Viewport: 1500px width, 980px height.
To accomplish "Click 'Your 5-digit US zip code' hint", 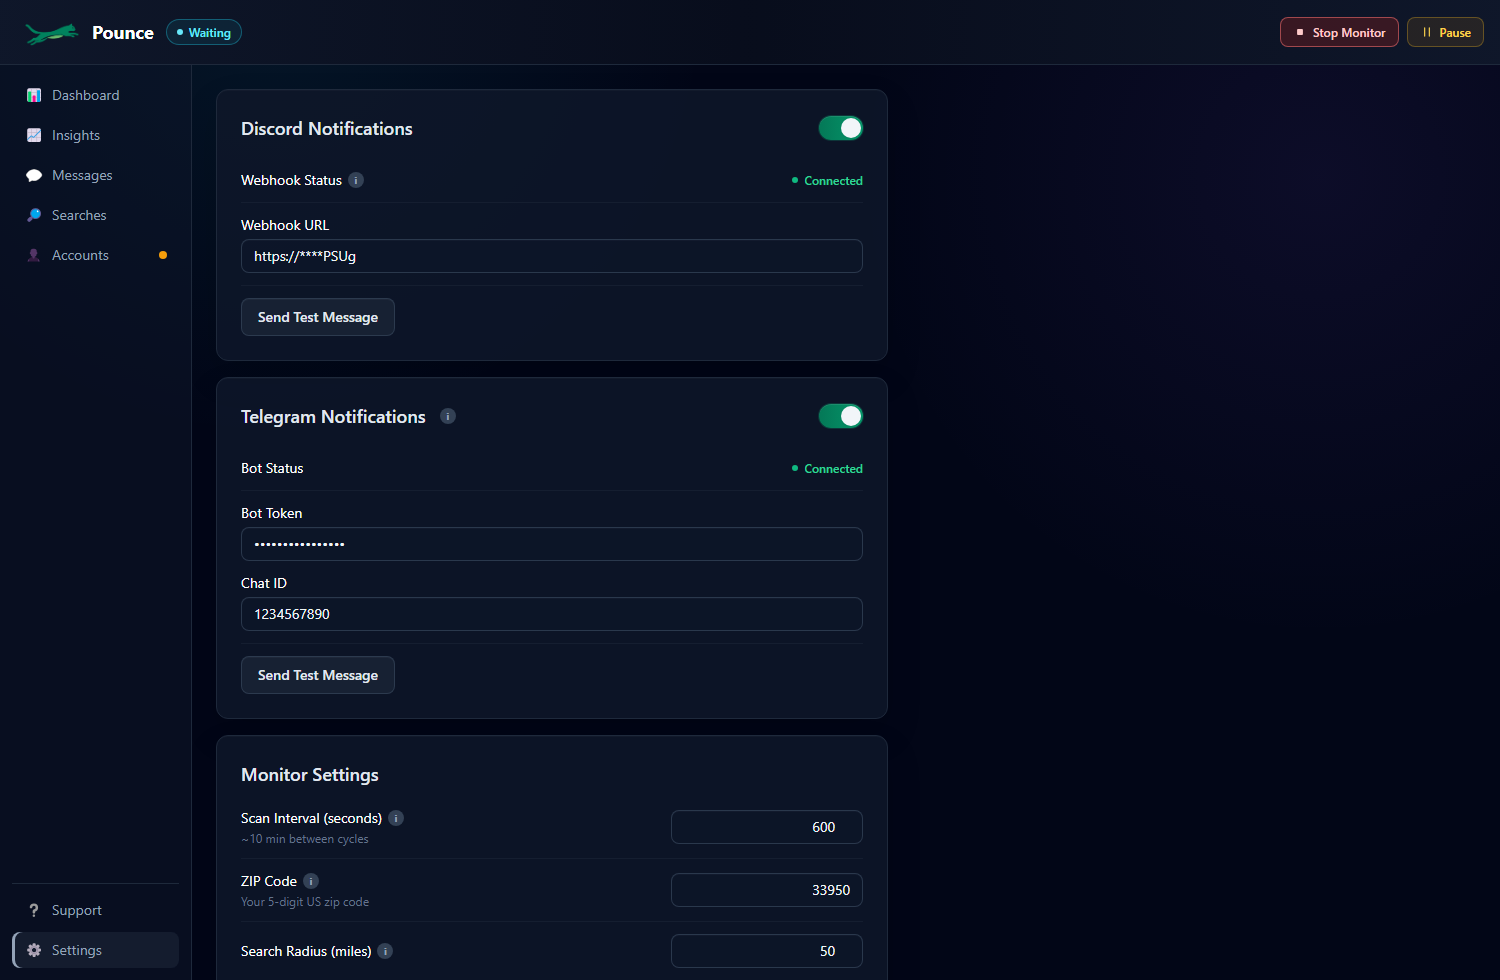I will (305, 902).
